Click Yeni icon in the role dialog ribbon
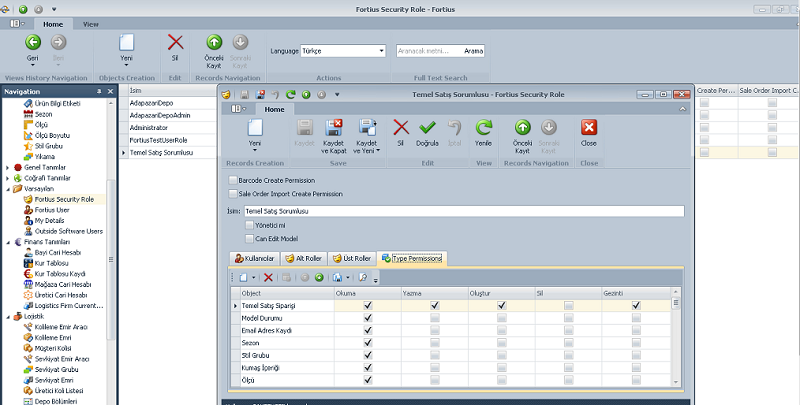 coord(255,128)
